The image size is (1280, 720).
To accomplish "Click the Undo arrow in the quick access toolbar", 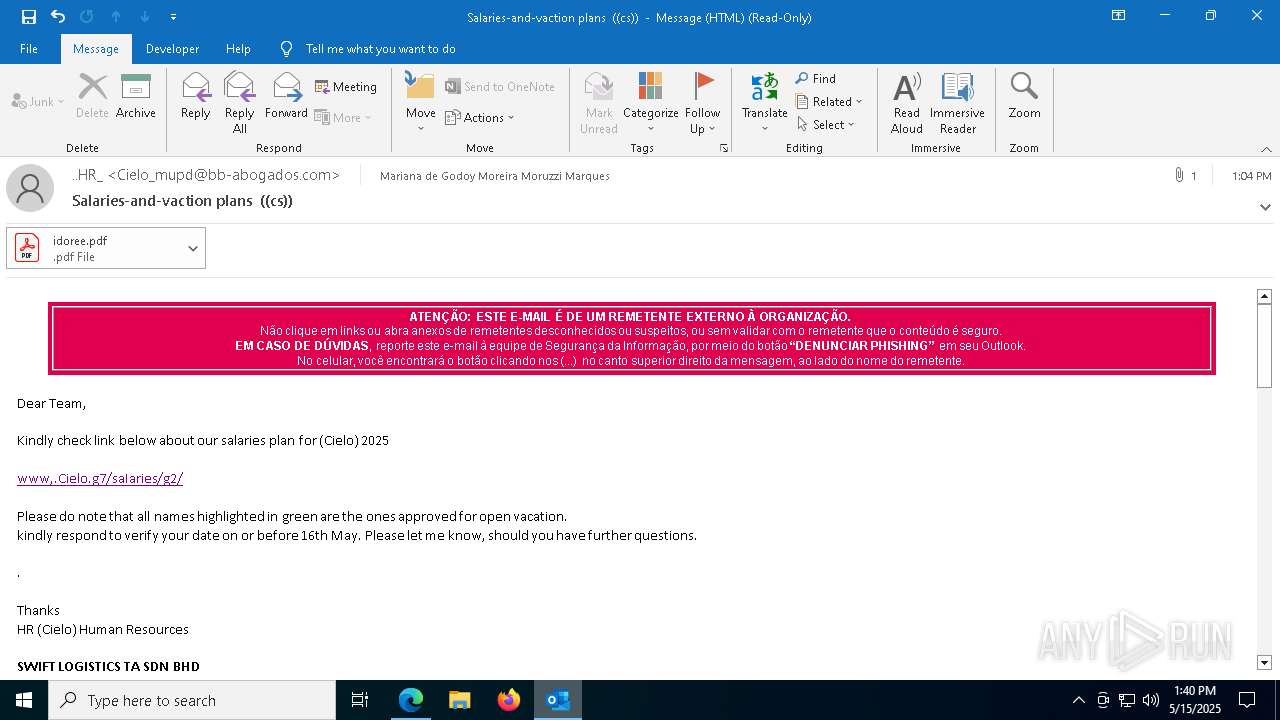I will click(58, 17).
